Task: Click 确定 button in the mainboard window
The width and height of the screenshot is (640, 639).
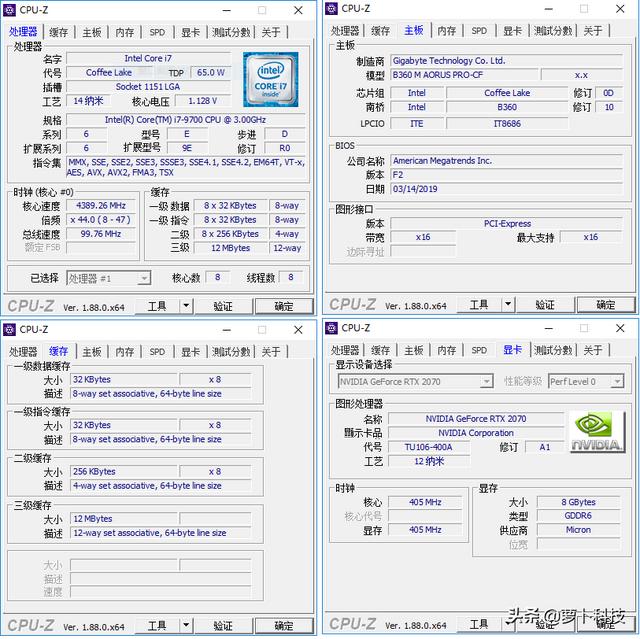Action: 606,304
